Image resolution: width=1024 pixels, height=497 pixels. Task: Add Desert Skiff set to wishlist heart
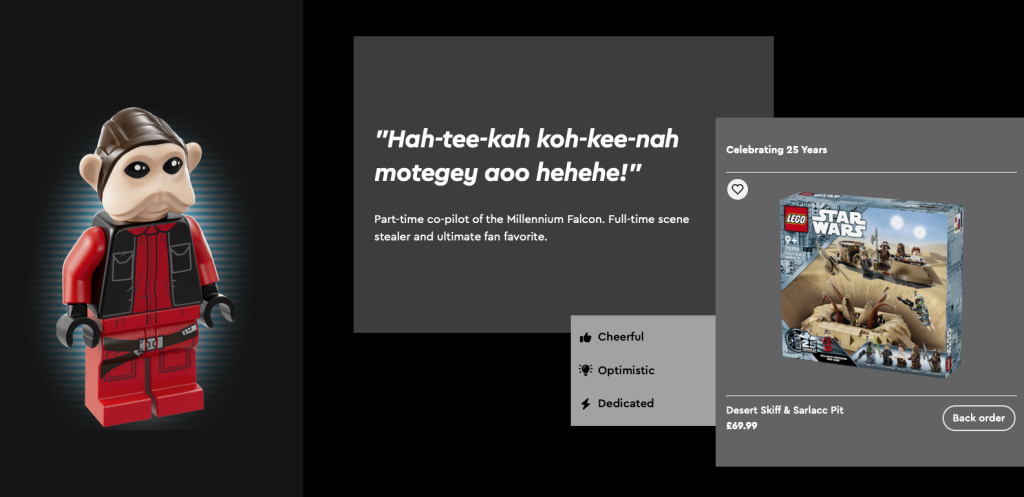[x=737, y=189]
